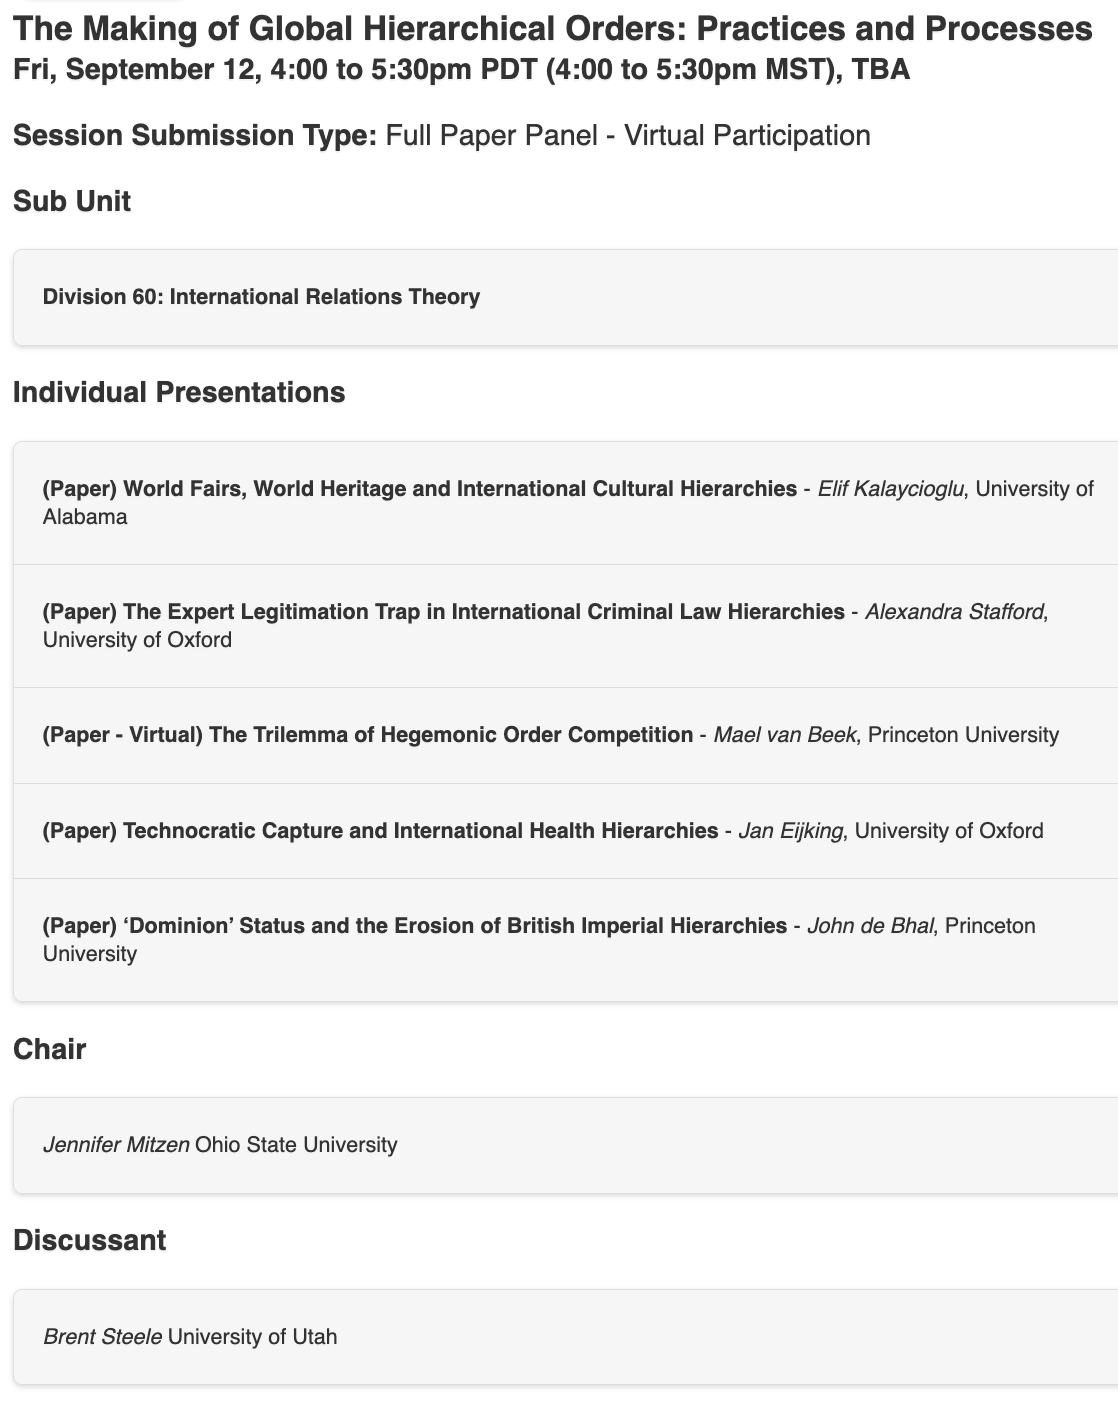
Task: Select chair Jennifer Mitzen
Action: pyautogui.click(x=116, y=1145)
